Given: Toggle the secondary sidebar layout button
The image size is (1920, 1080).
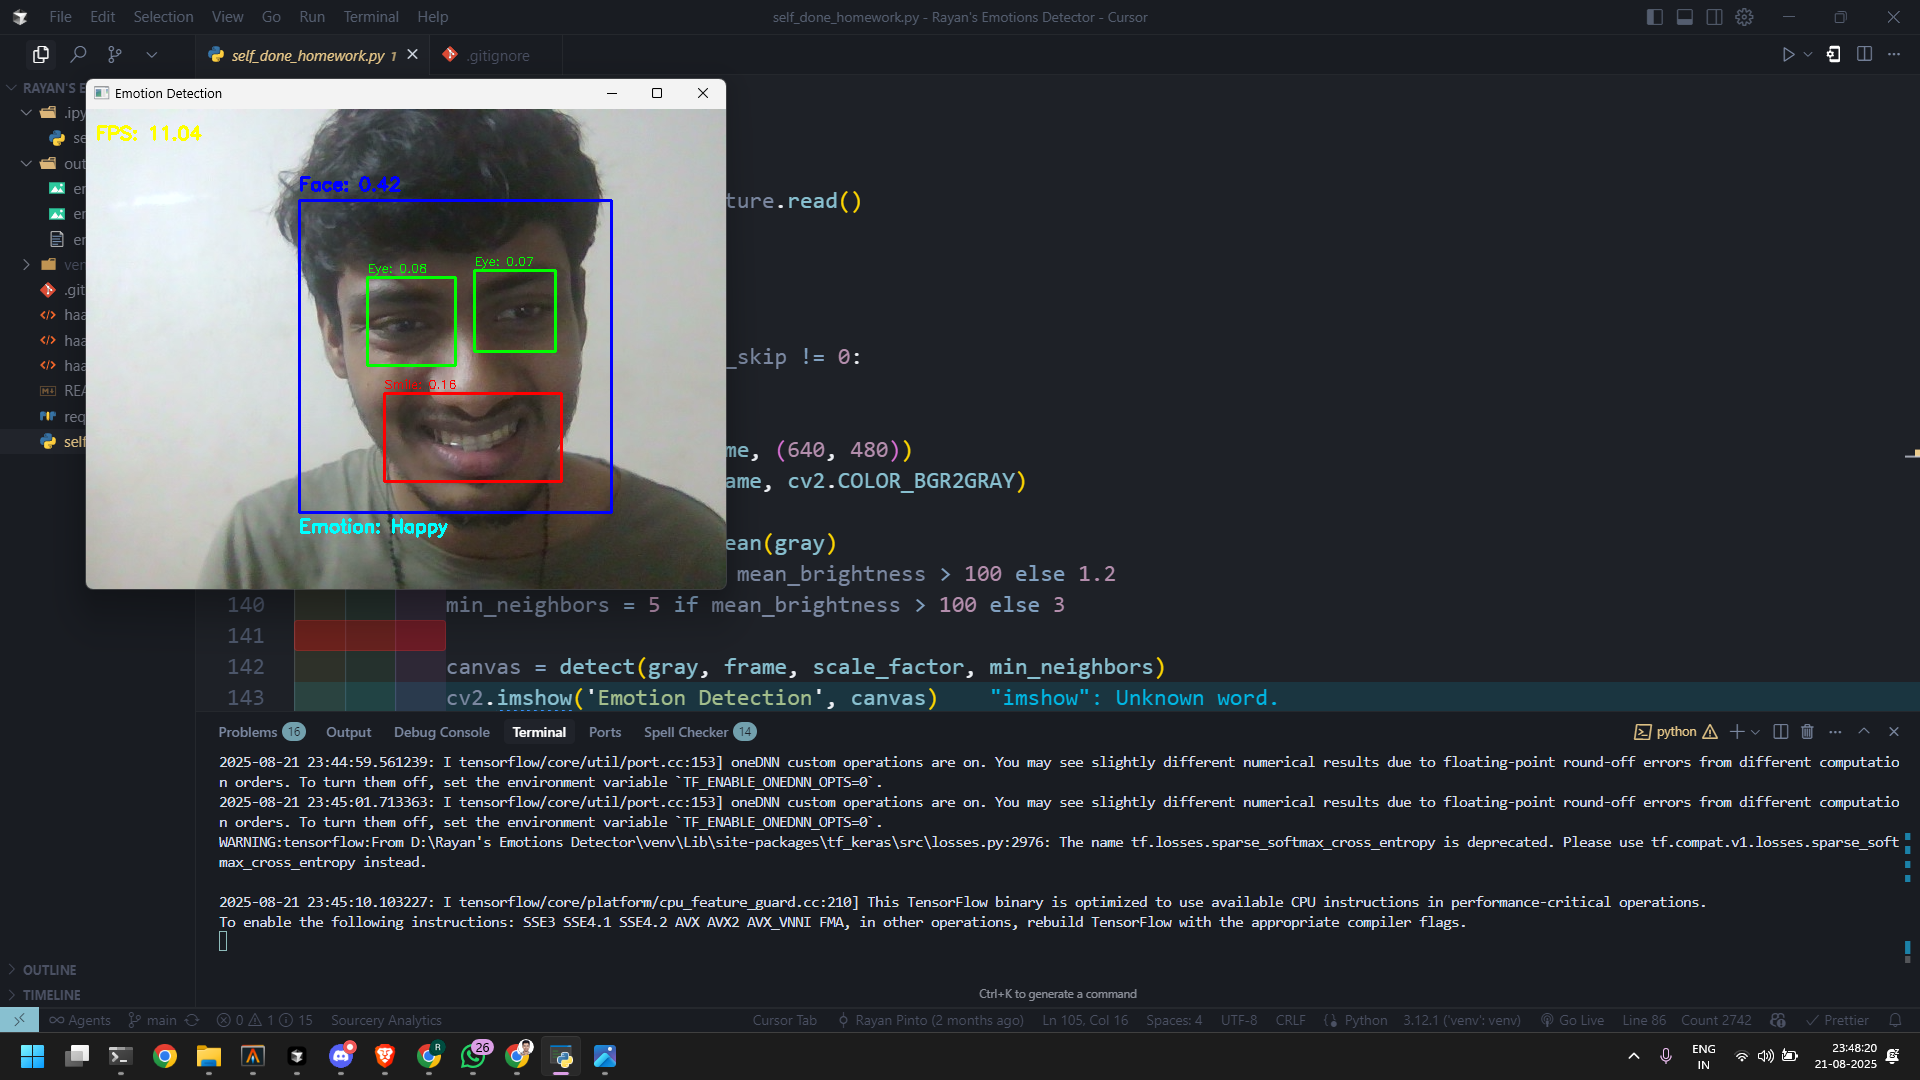Looking at the screenshot, I should click(1714, 17).
